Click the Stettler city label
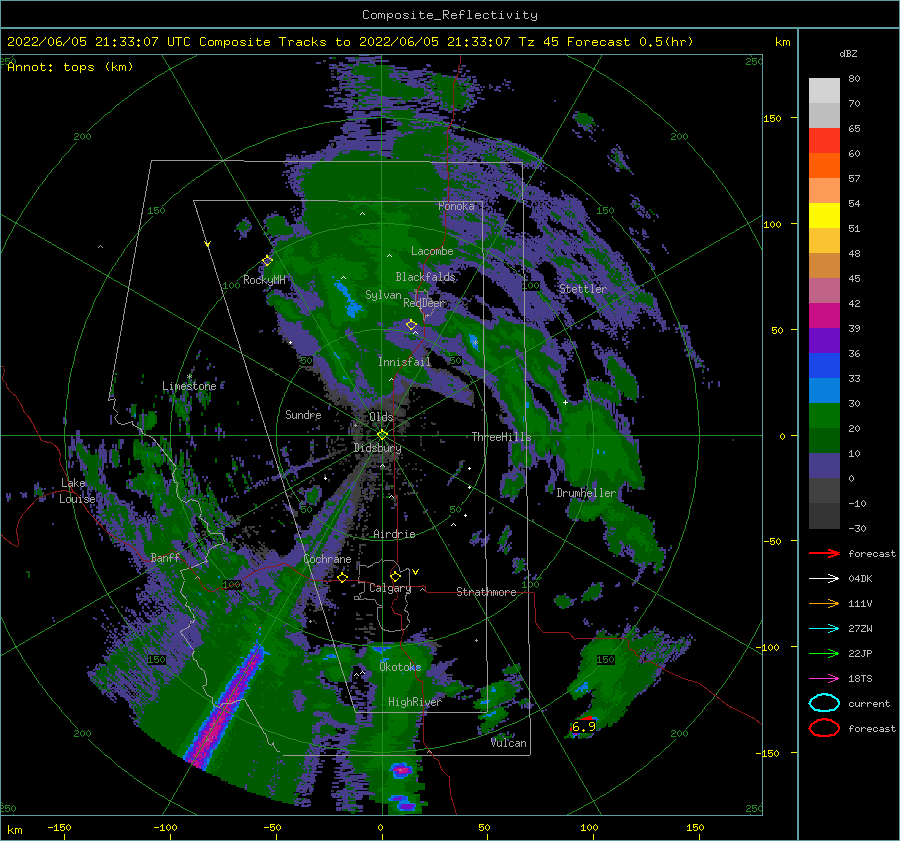 tap(583, 289)
